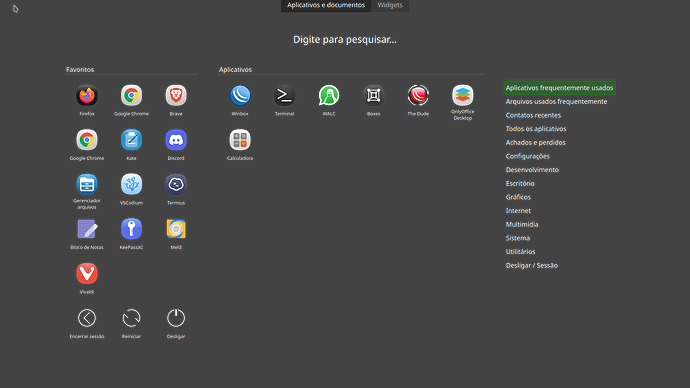This screenshot has height=388, width=690.
Task: Open the Kate text editor
Action: tap(131, 140)
